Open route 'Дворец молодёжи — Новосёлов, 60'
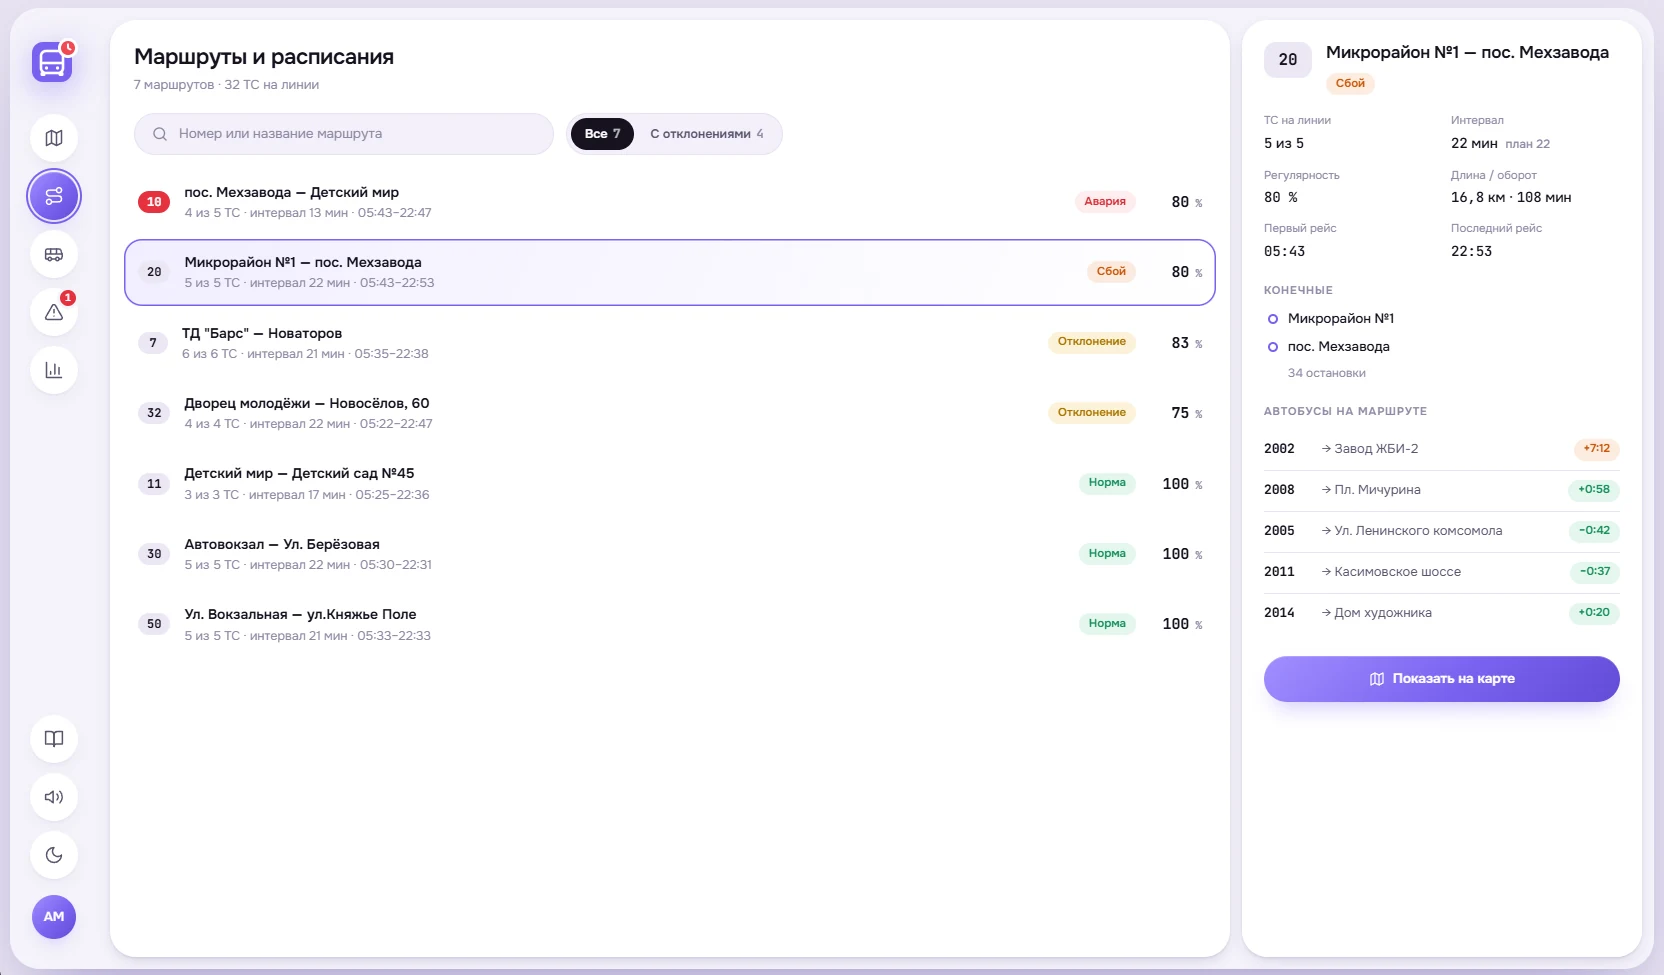The width and height of the screenshot is (1664, 975). tap(670, 413)
